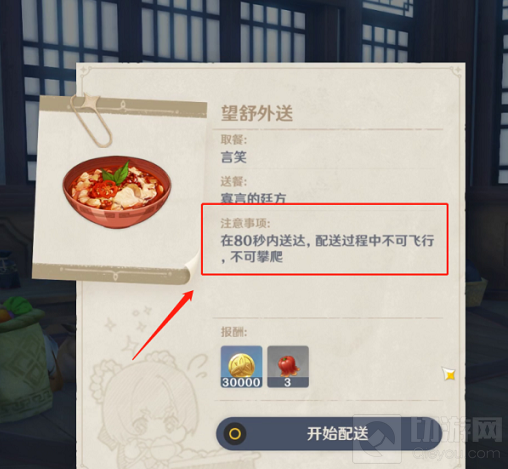
Task: Click the partially hidden delivery destination text
Action: point(253,198)
